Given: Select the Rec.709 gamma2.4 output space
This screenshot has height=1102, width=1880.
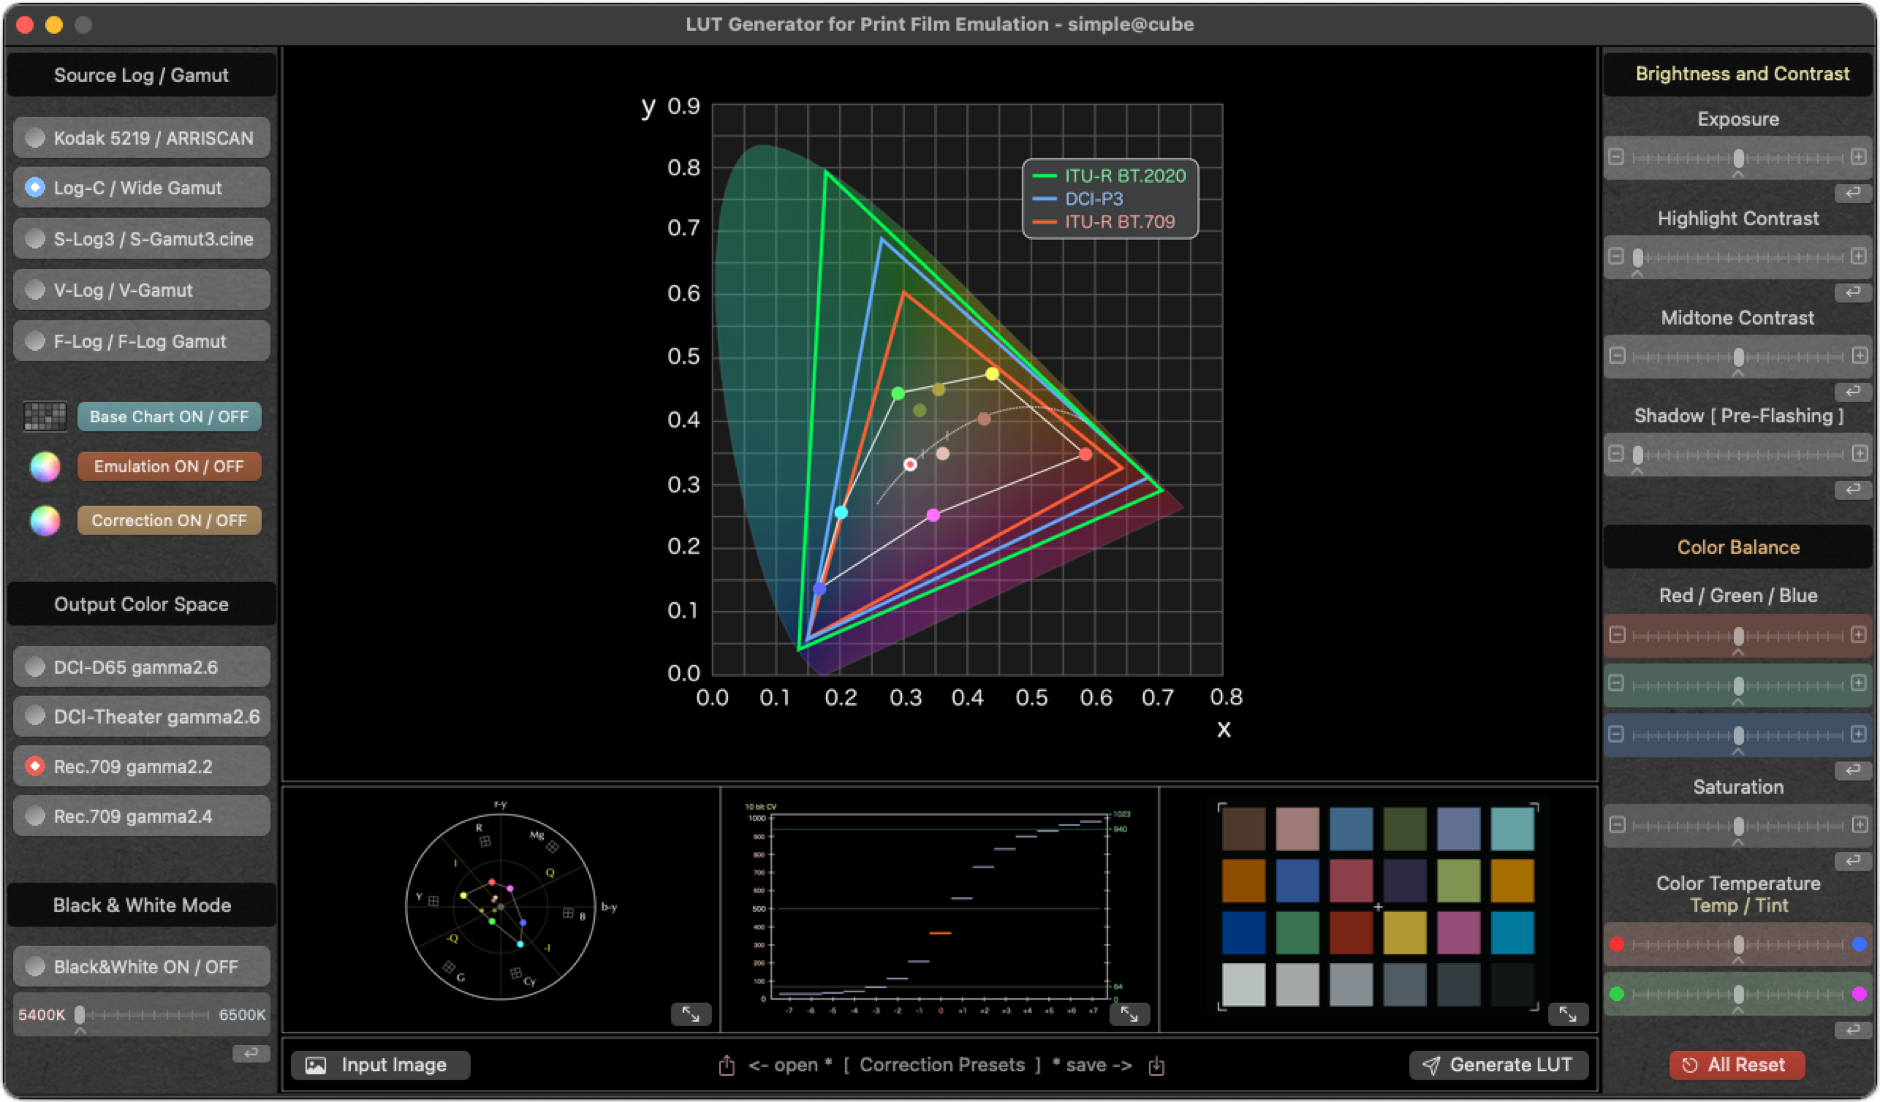Looking at the screenshot, I should 141,816.
